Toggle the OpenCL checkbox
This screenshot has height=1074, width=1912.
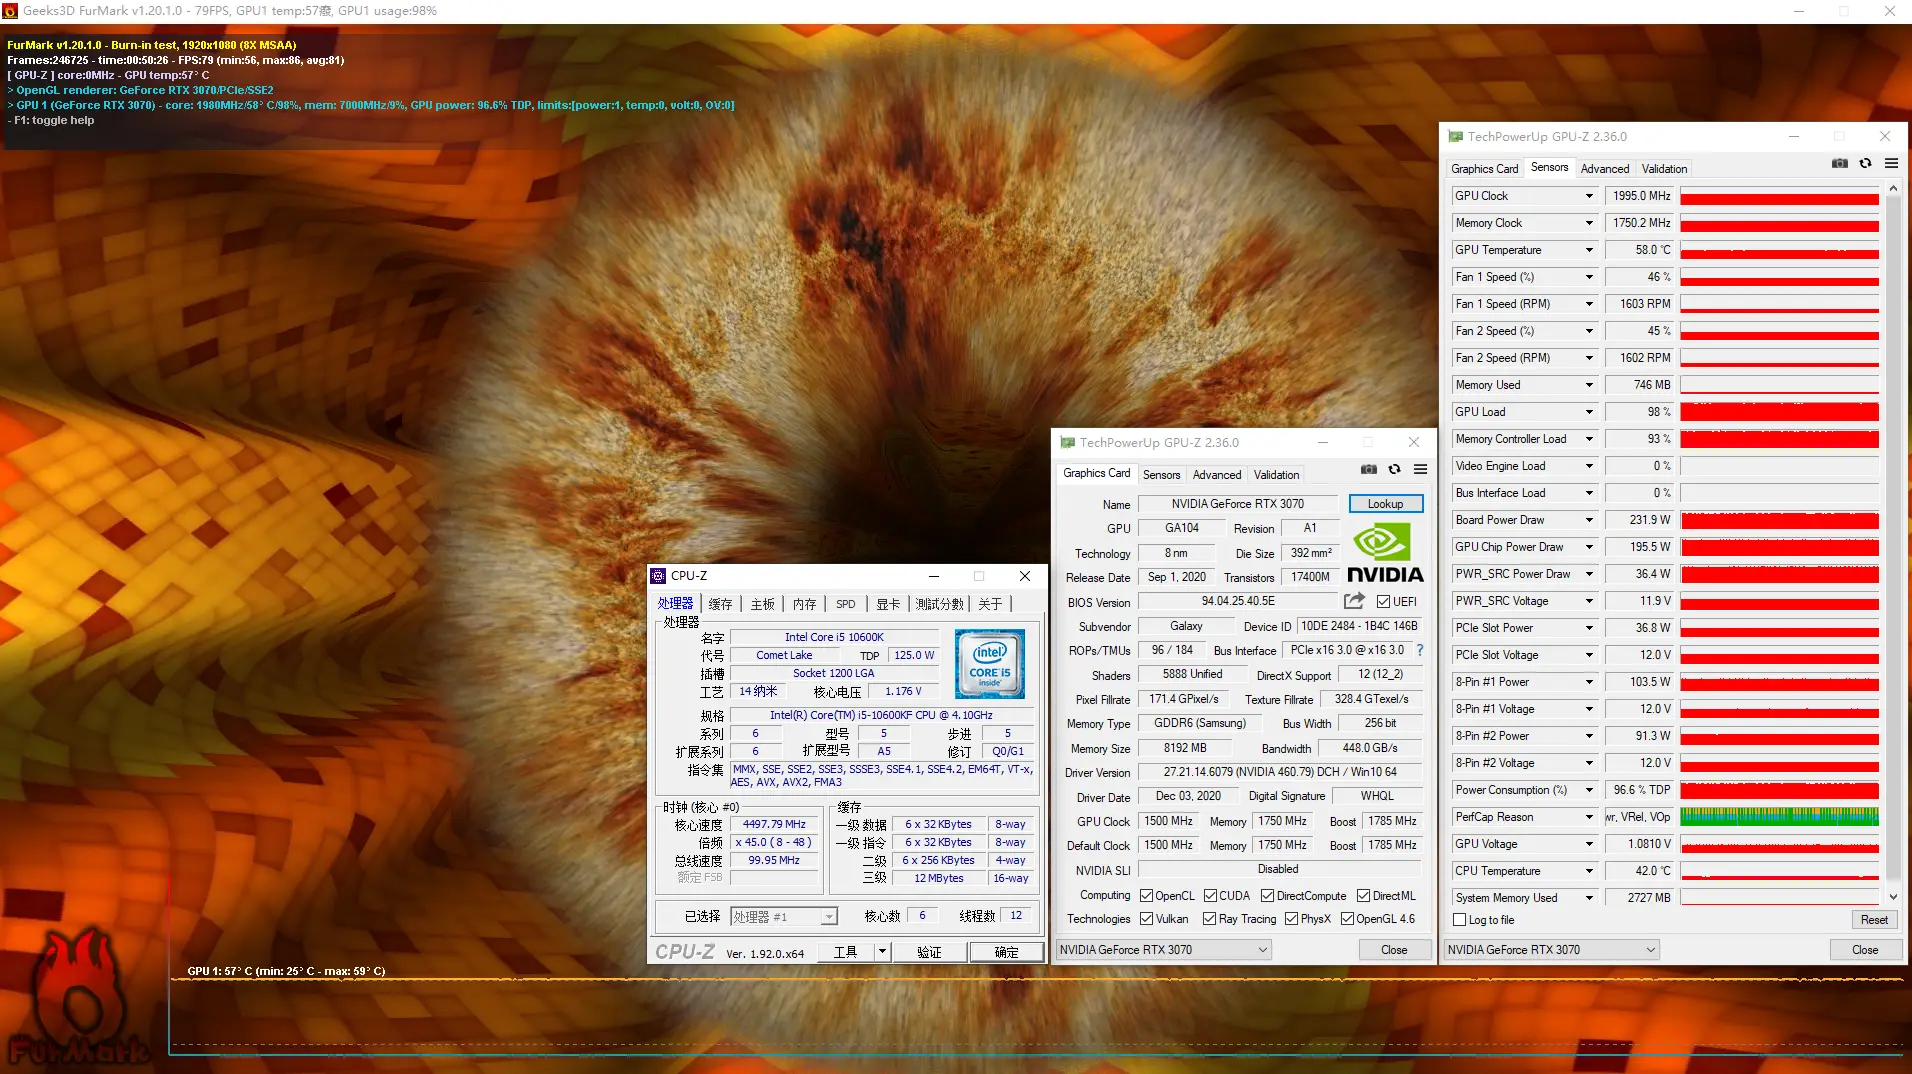pyautogui.click(x=1146, y=896)
